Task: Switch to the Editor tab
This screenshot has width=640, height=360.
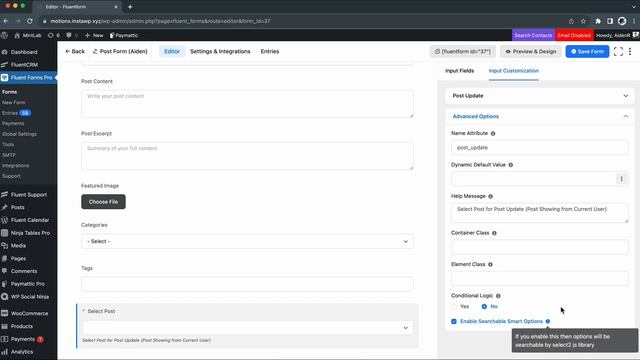Action: click(172, 51)
